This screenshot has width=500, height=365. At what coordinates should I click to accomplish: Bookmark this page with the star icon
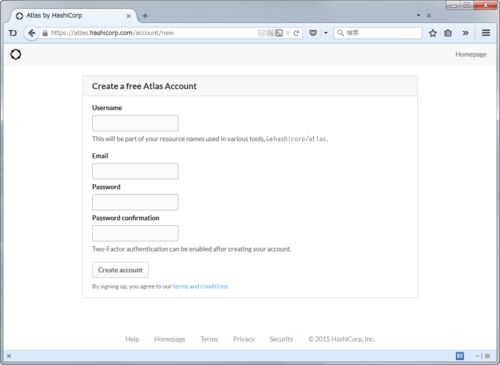[x=433, y=33]
